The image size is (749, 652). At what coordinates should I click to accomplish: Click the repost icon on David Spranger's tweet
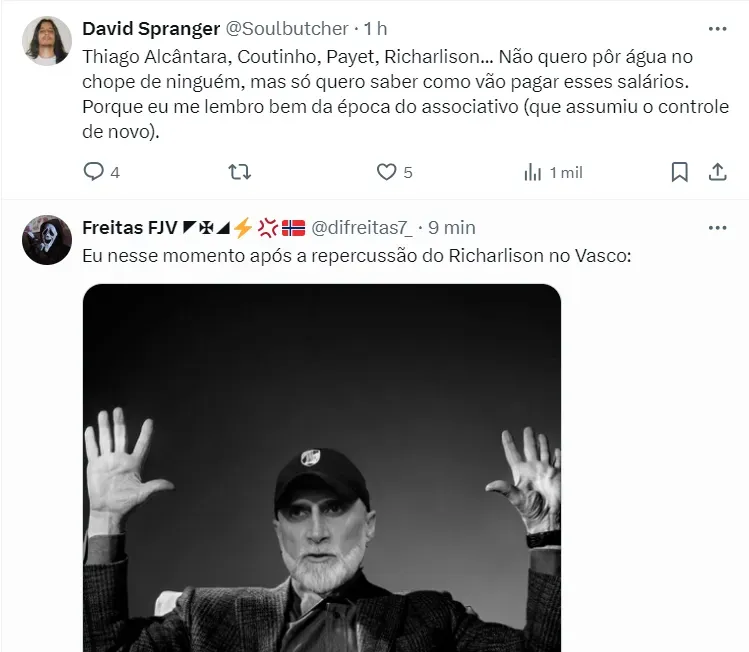click(239, 171)
